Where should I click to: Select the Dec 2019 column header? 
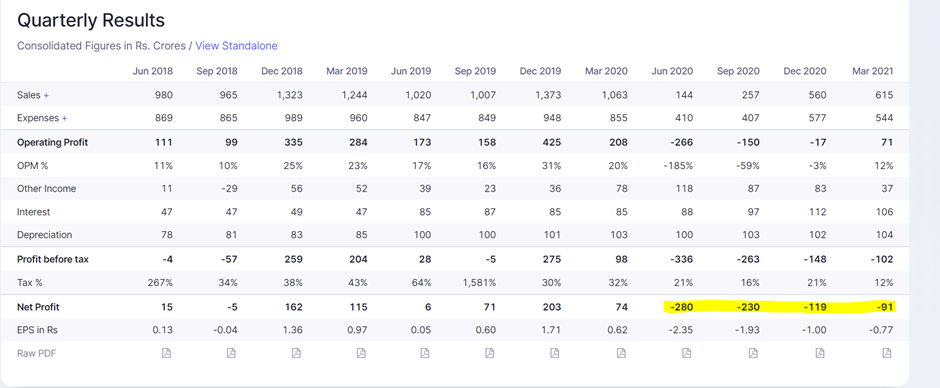click(540, 71)
